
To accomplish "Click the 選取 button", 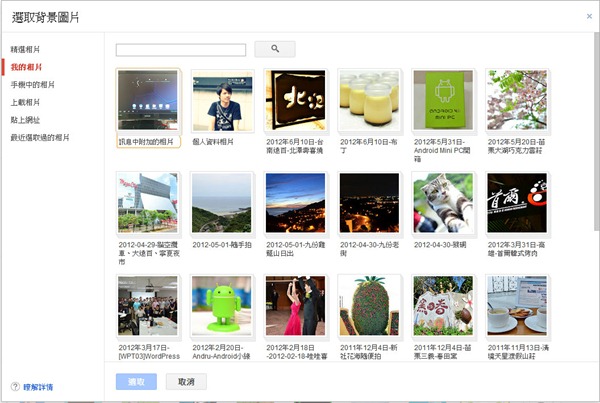I will (x=136, y=382).
